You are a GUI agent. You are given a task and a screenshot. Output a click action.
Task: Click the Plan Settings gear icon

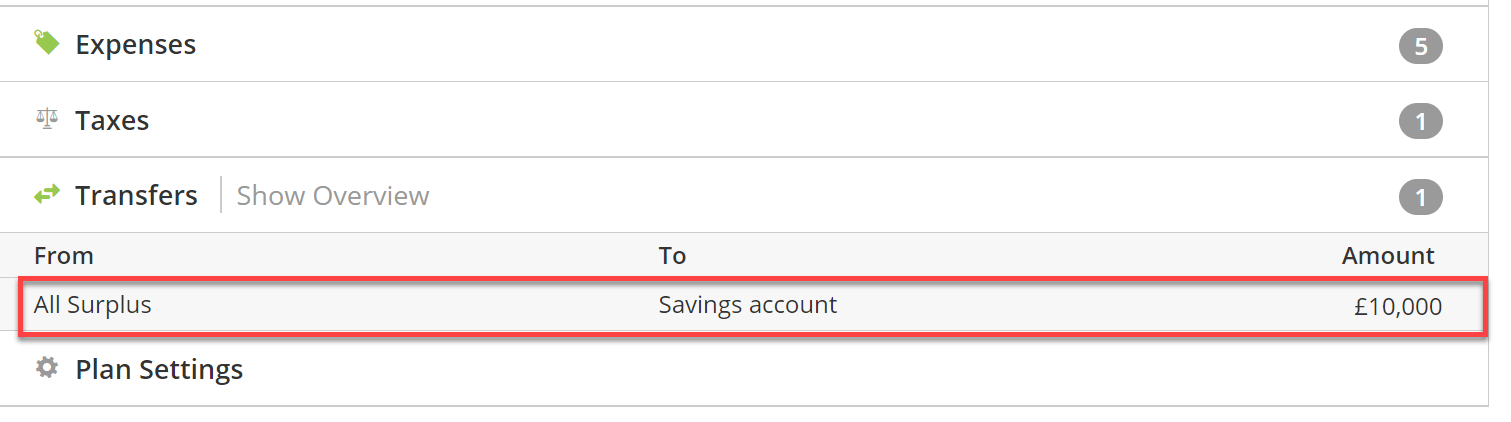[47, 368]
